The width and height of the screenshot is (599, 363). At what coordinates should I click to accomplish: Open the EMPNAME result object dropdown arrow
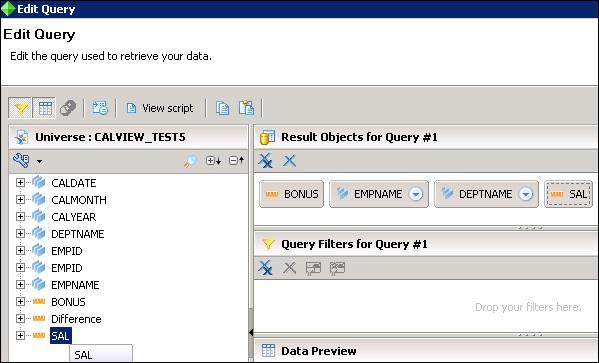(416, 194)
